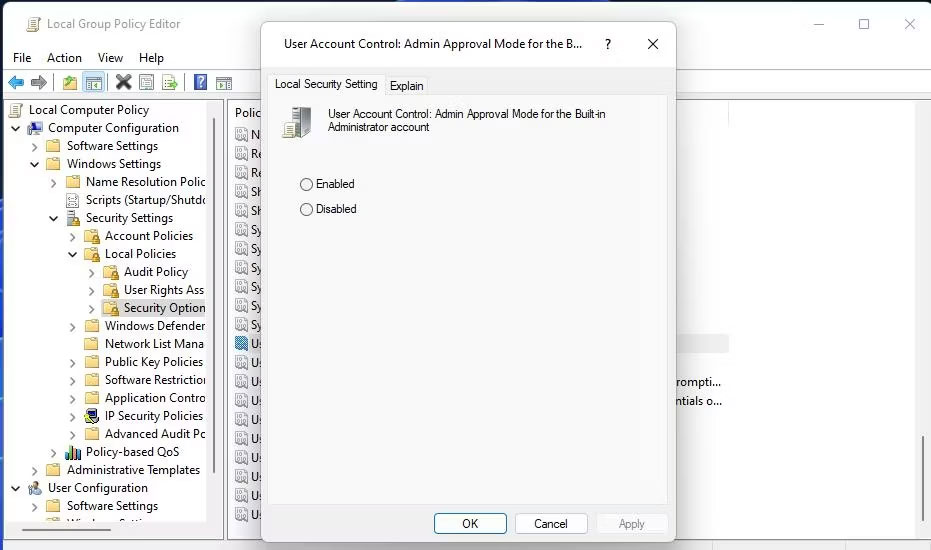Screen dimensions: 931x550
Task: Click the policy list vertical scrollbar thumb
Action: click(x=922, y=478)
